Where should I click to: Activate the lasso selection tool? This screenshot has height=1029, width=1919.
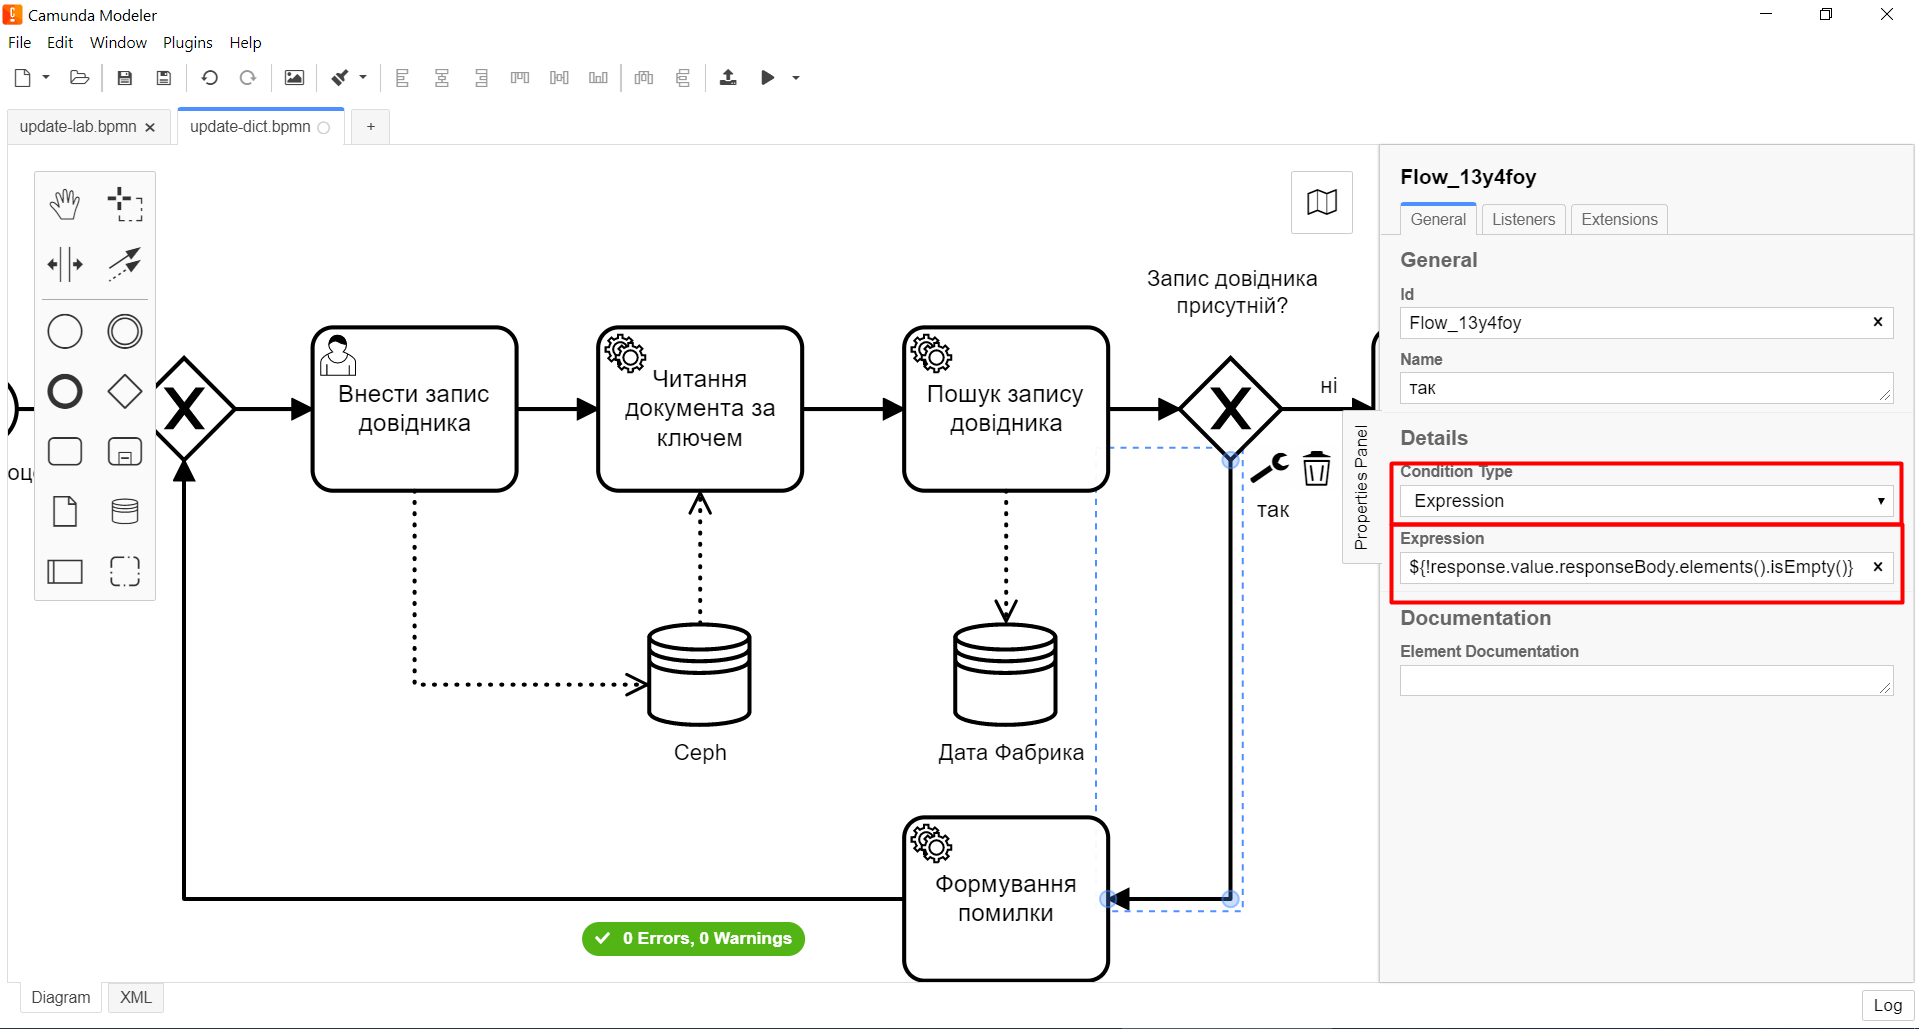point(125,204)
